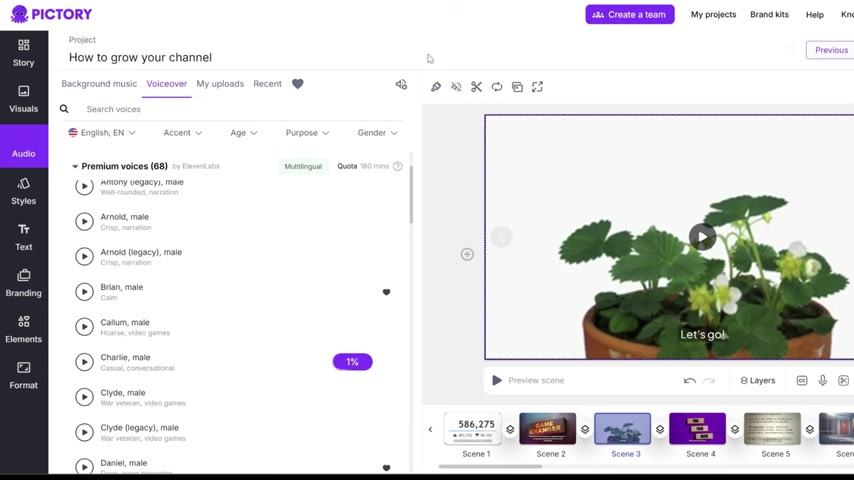Viewport: 854px width, 480px height.
Task: Switch to Background music tab
Action: pos(99,84)
